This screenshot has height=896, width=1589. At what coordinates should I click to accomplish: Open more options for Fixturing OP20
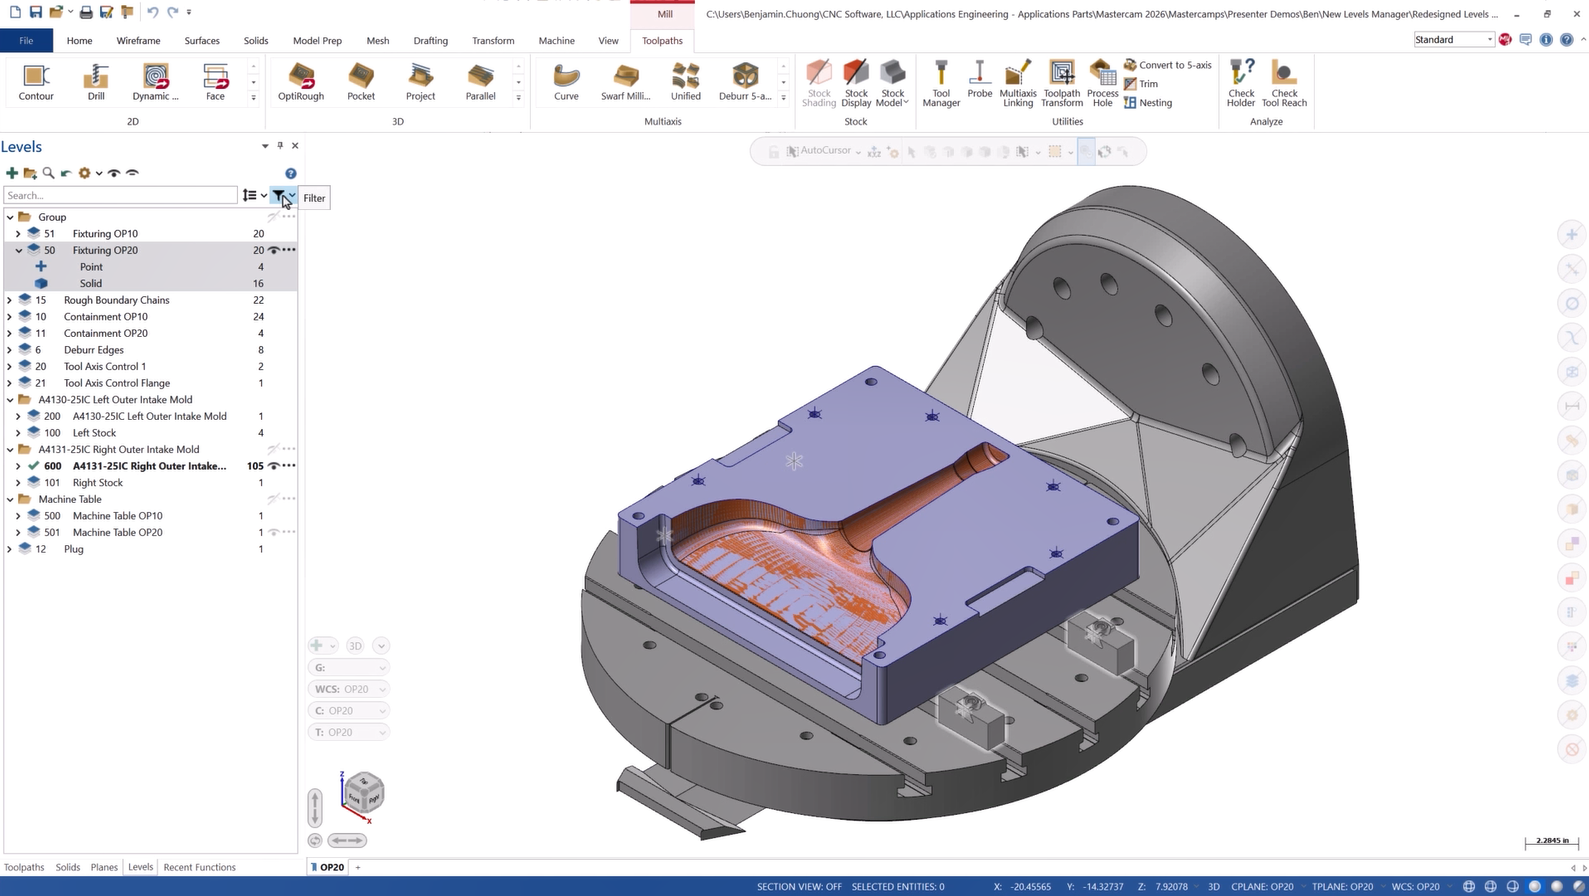[289, 250]
